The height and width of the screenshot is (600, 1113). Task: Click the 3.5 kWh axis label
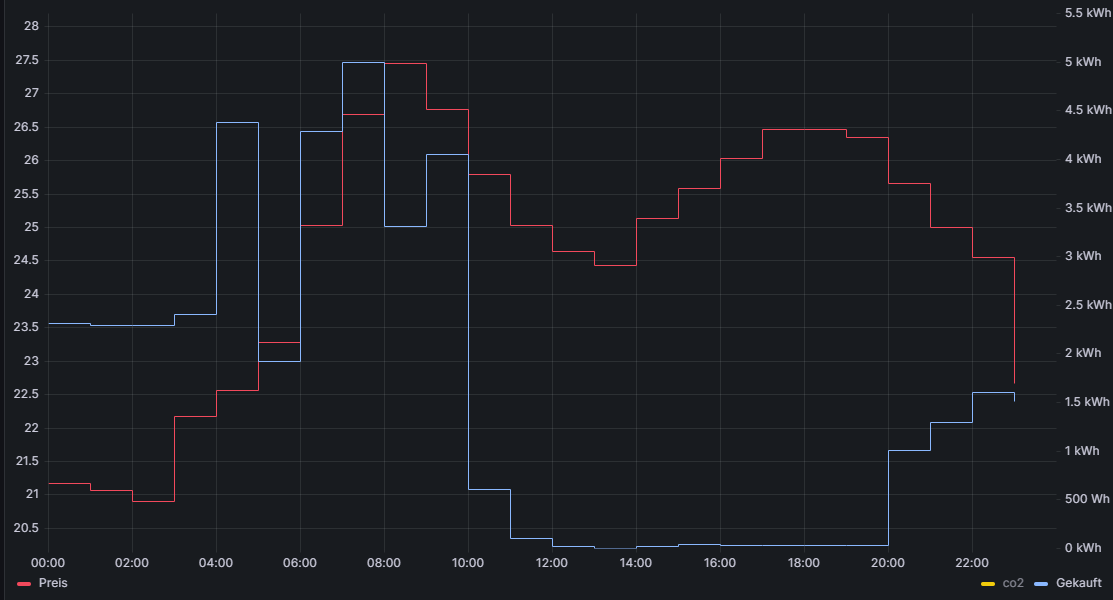coord(1088,207)
